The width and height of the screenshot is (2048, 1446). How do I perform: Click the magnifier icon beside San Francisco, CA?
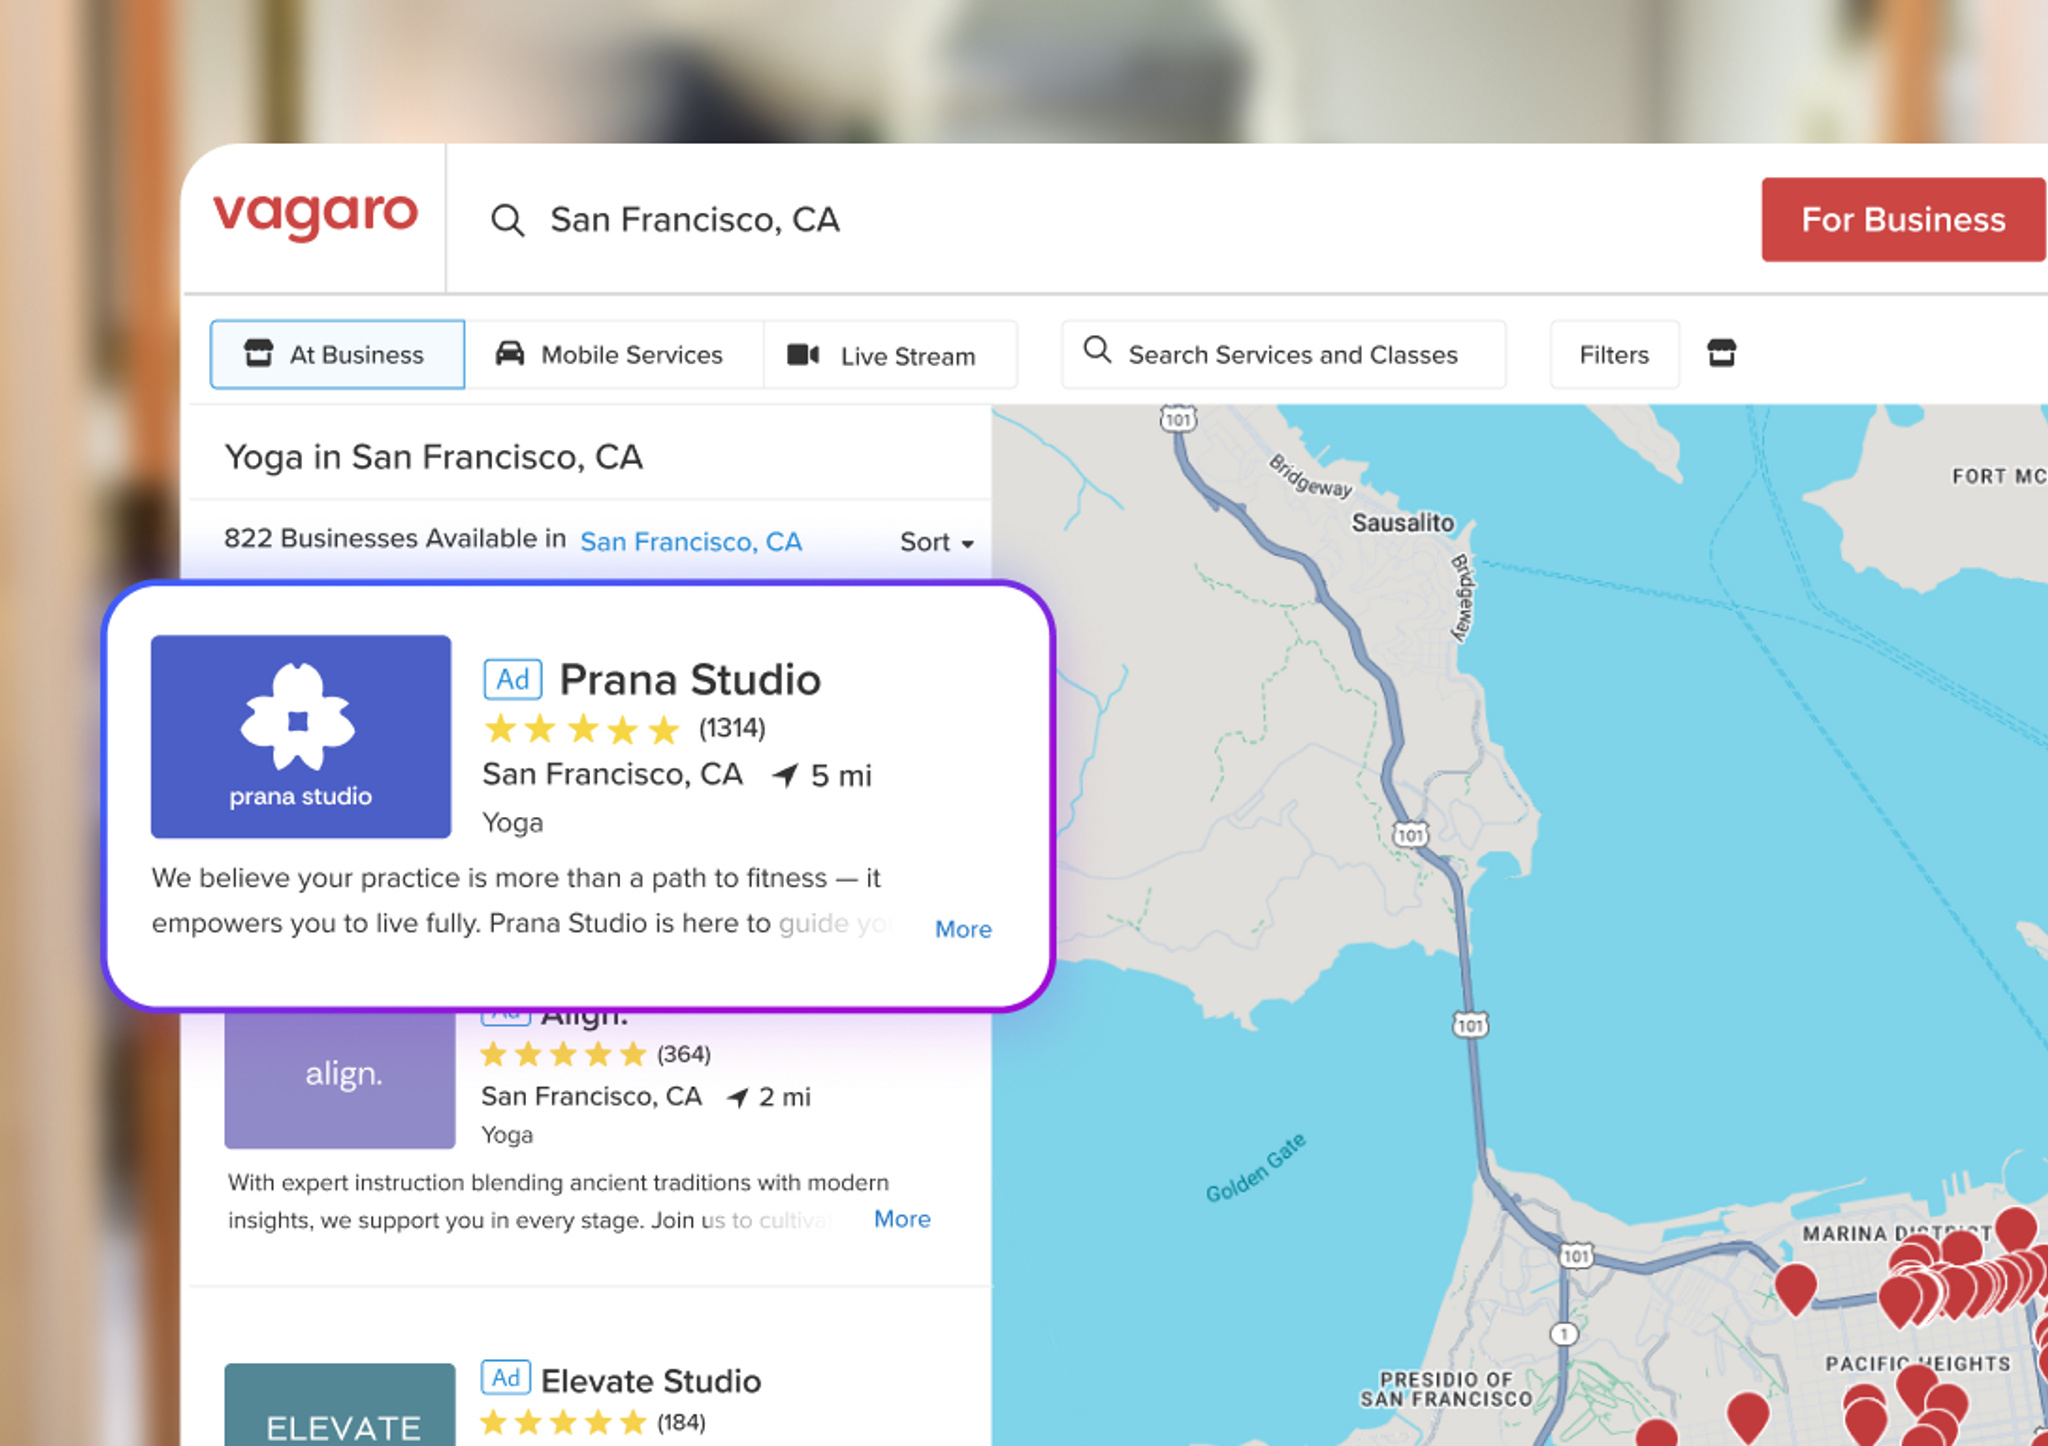coord(508,220)
